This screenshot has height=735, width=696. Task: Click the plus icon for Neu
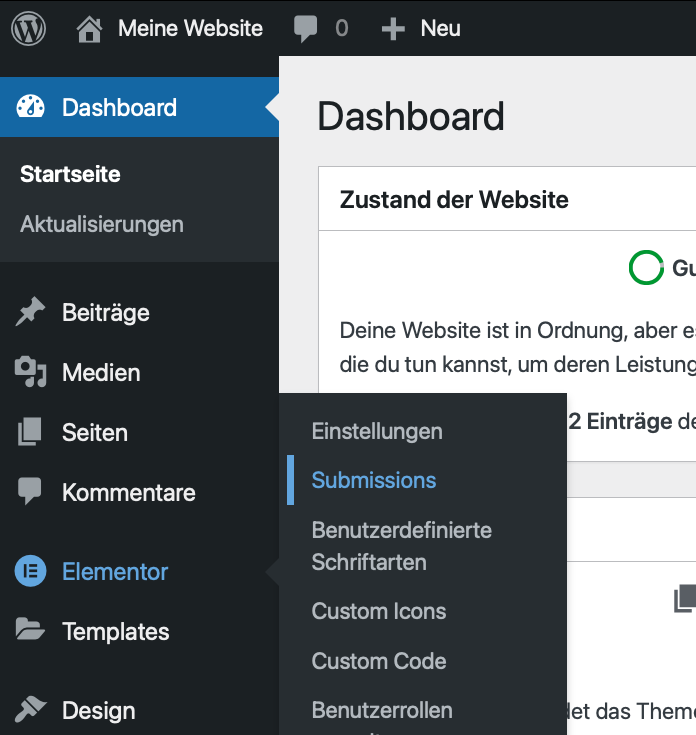point(393,29)
